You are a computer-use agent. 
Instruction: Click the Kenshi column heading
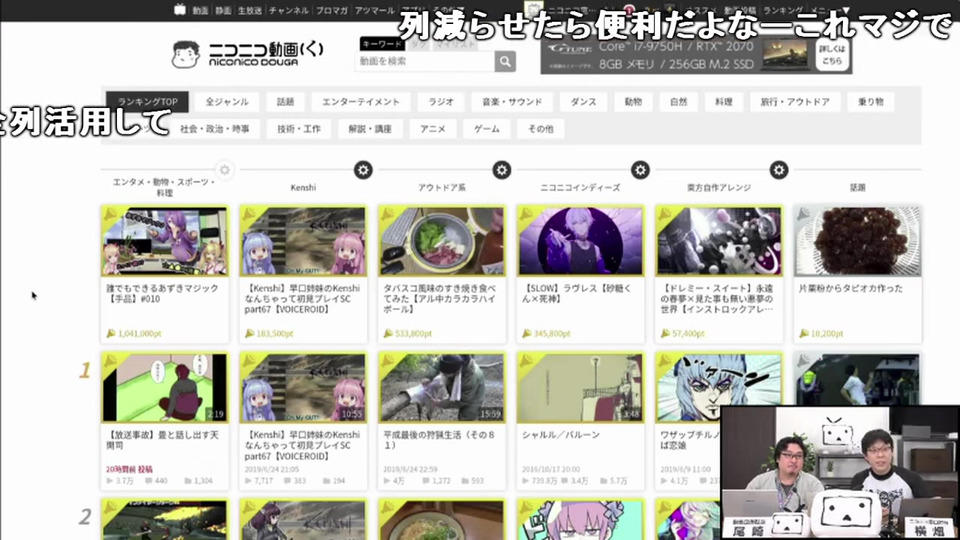pyautogui.click(x=303, y=187)
